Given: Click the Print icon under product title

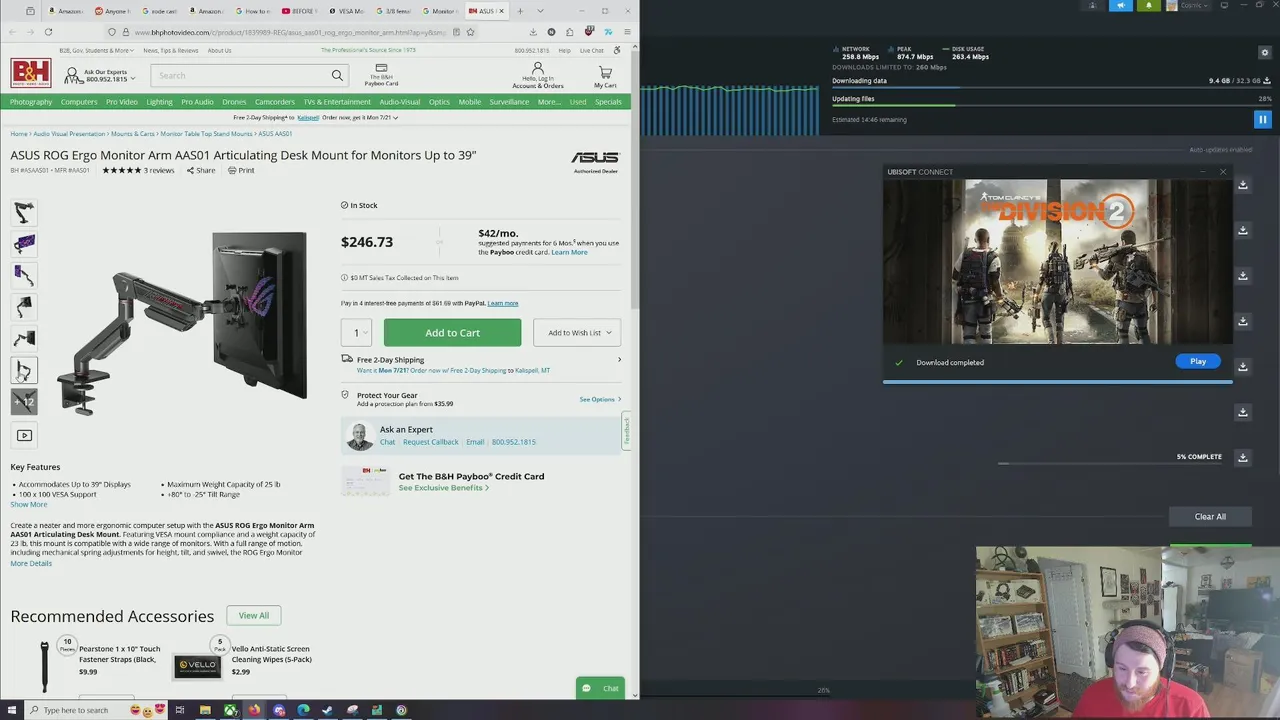Looking at the screenshot, I should click(241, 170).
